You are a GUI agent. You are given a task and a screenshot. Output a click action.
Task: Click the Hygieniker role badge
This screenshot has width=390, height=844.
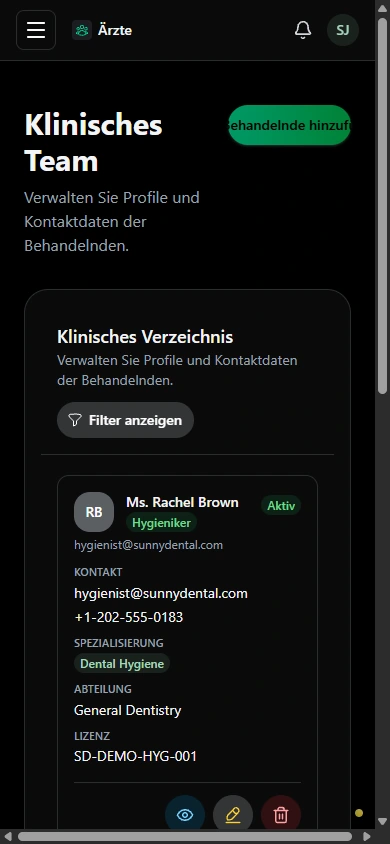pos(161,522)
